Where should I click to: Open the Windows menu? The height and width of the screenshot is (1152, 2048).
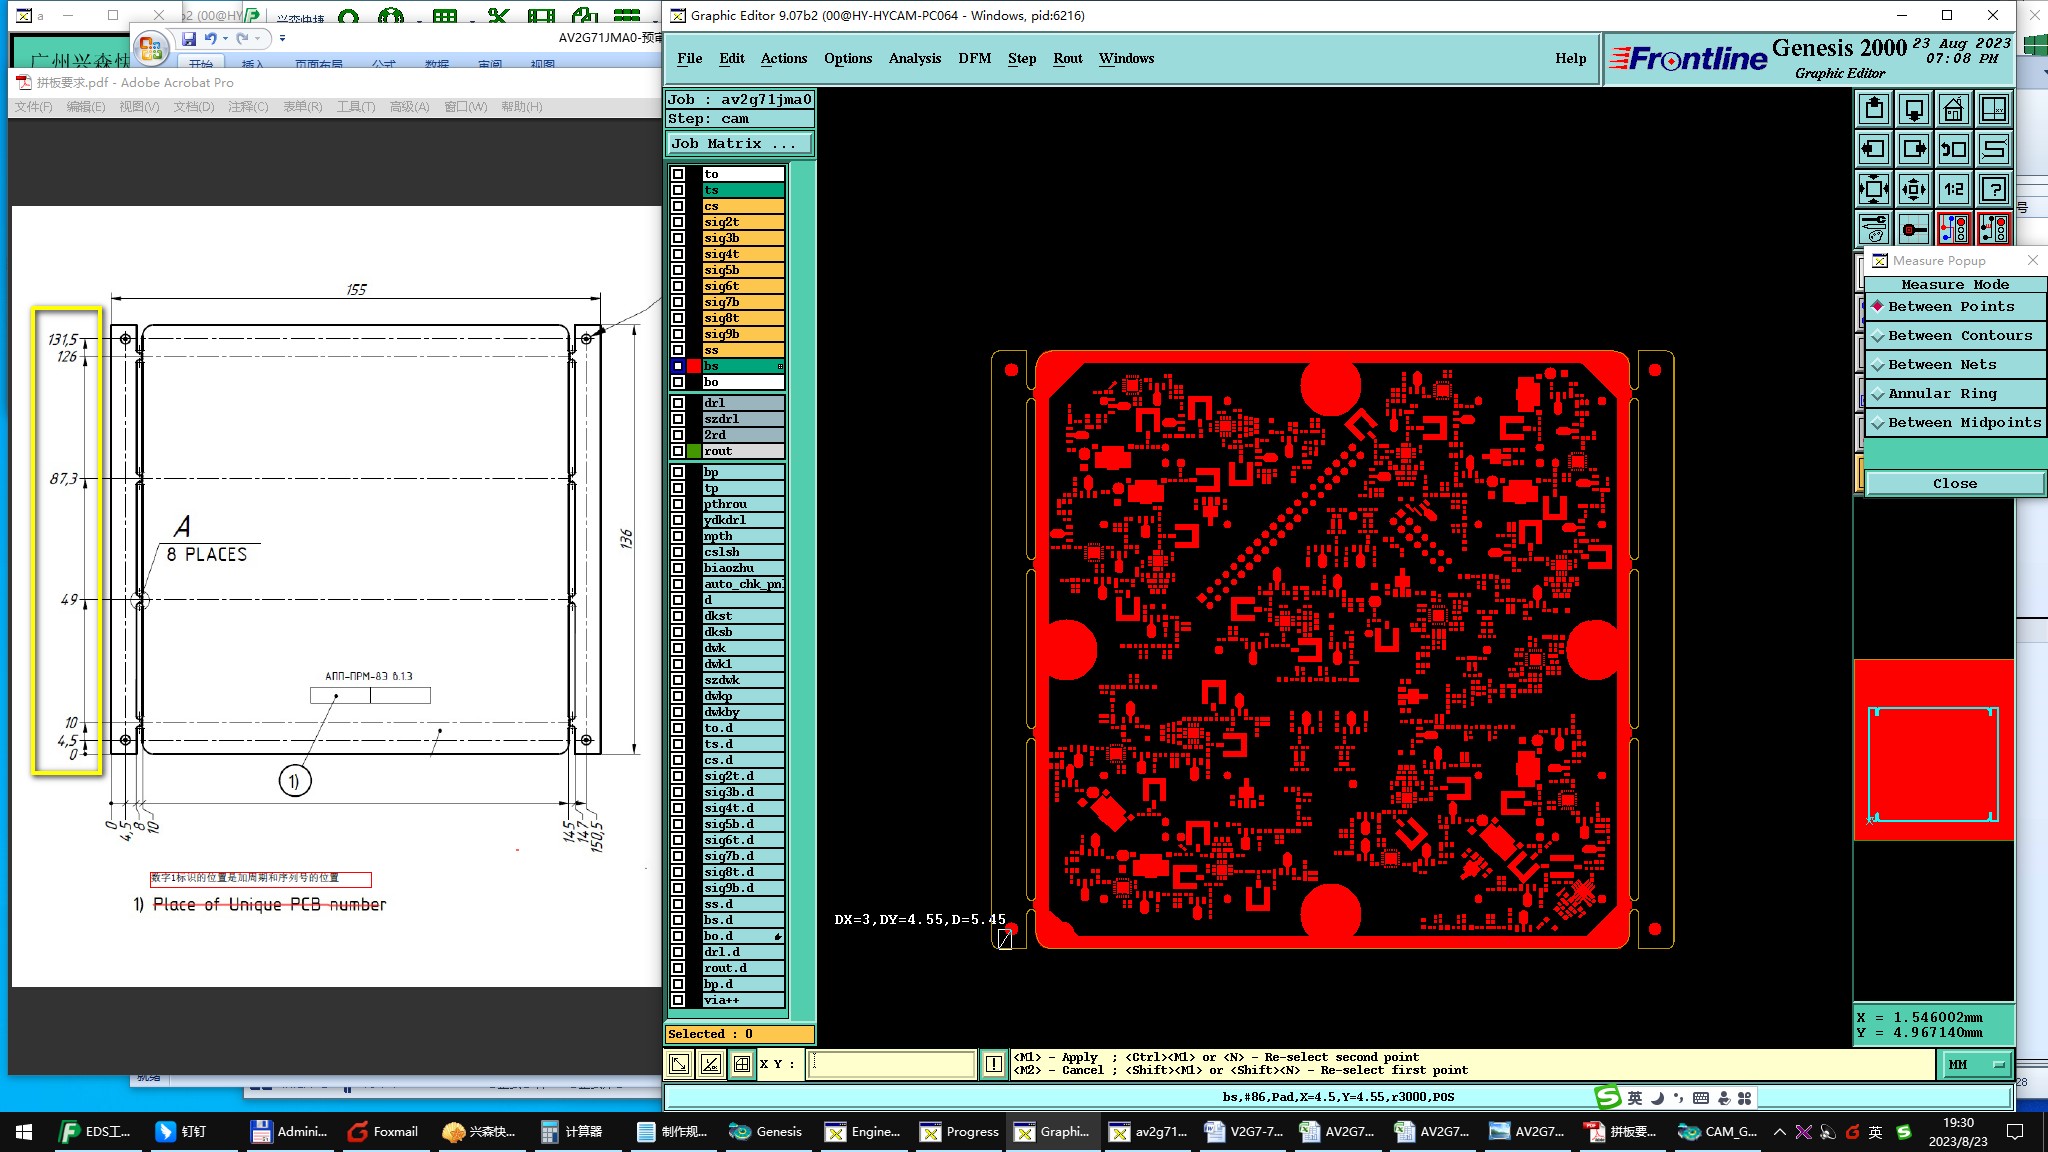point(1126,59)
